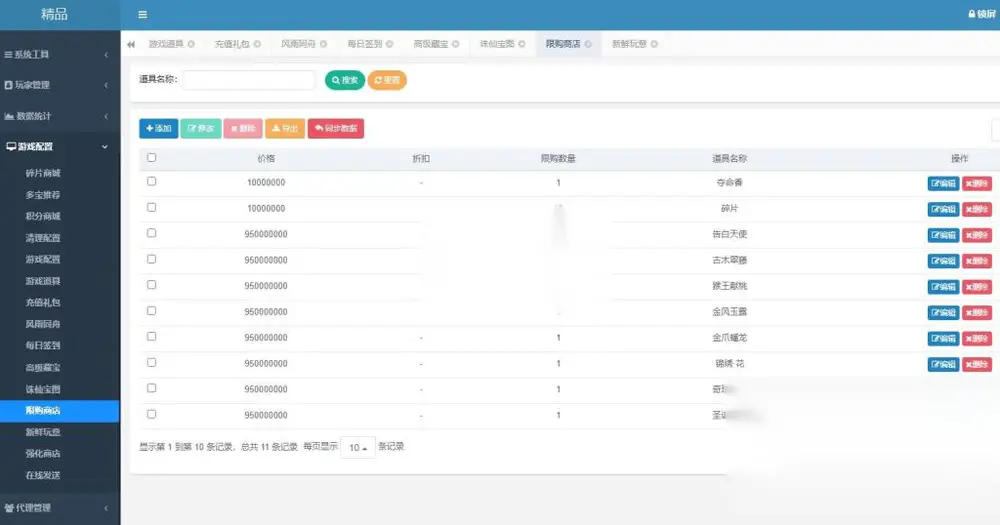The image size is (1000, 525).
Task: Lock the screen with 锁屏
Action: [982, 14]
